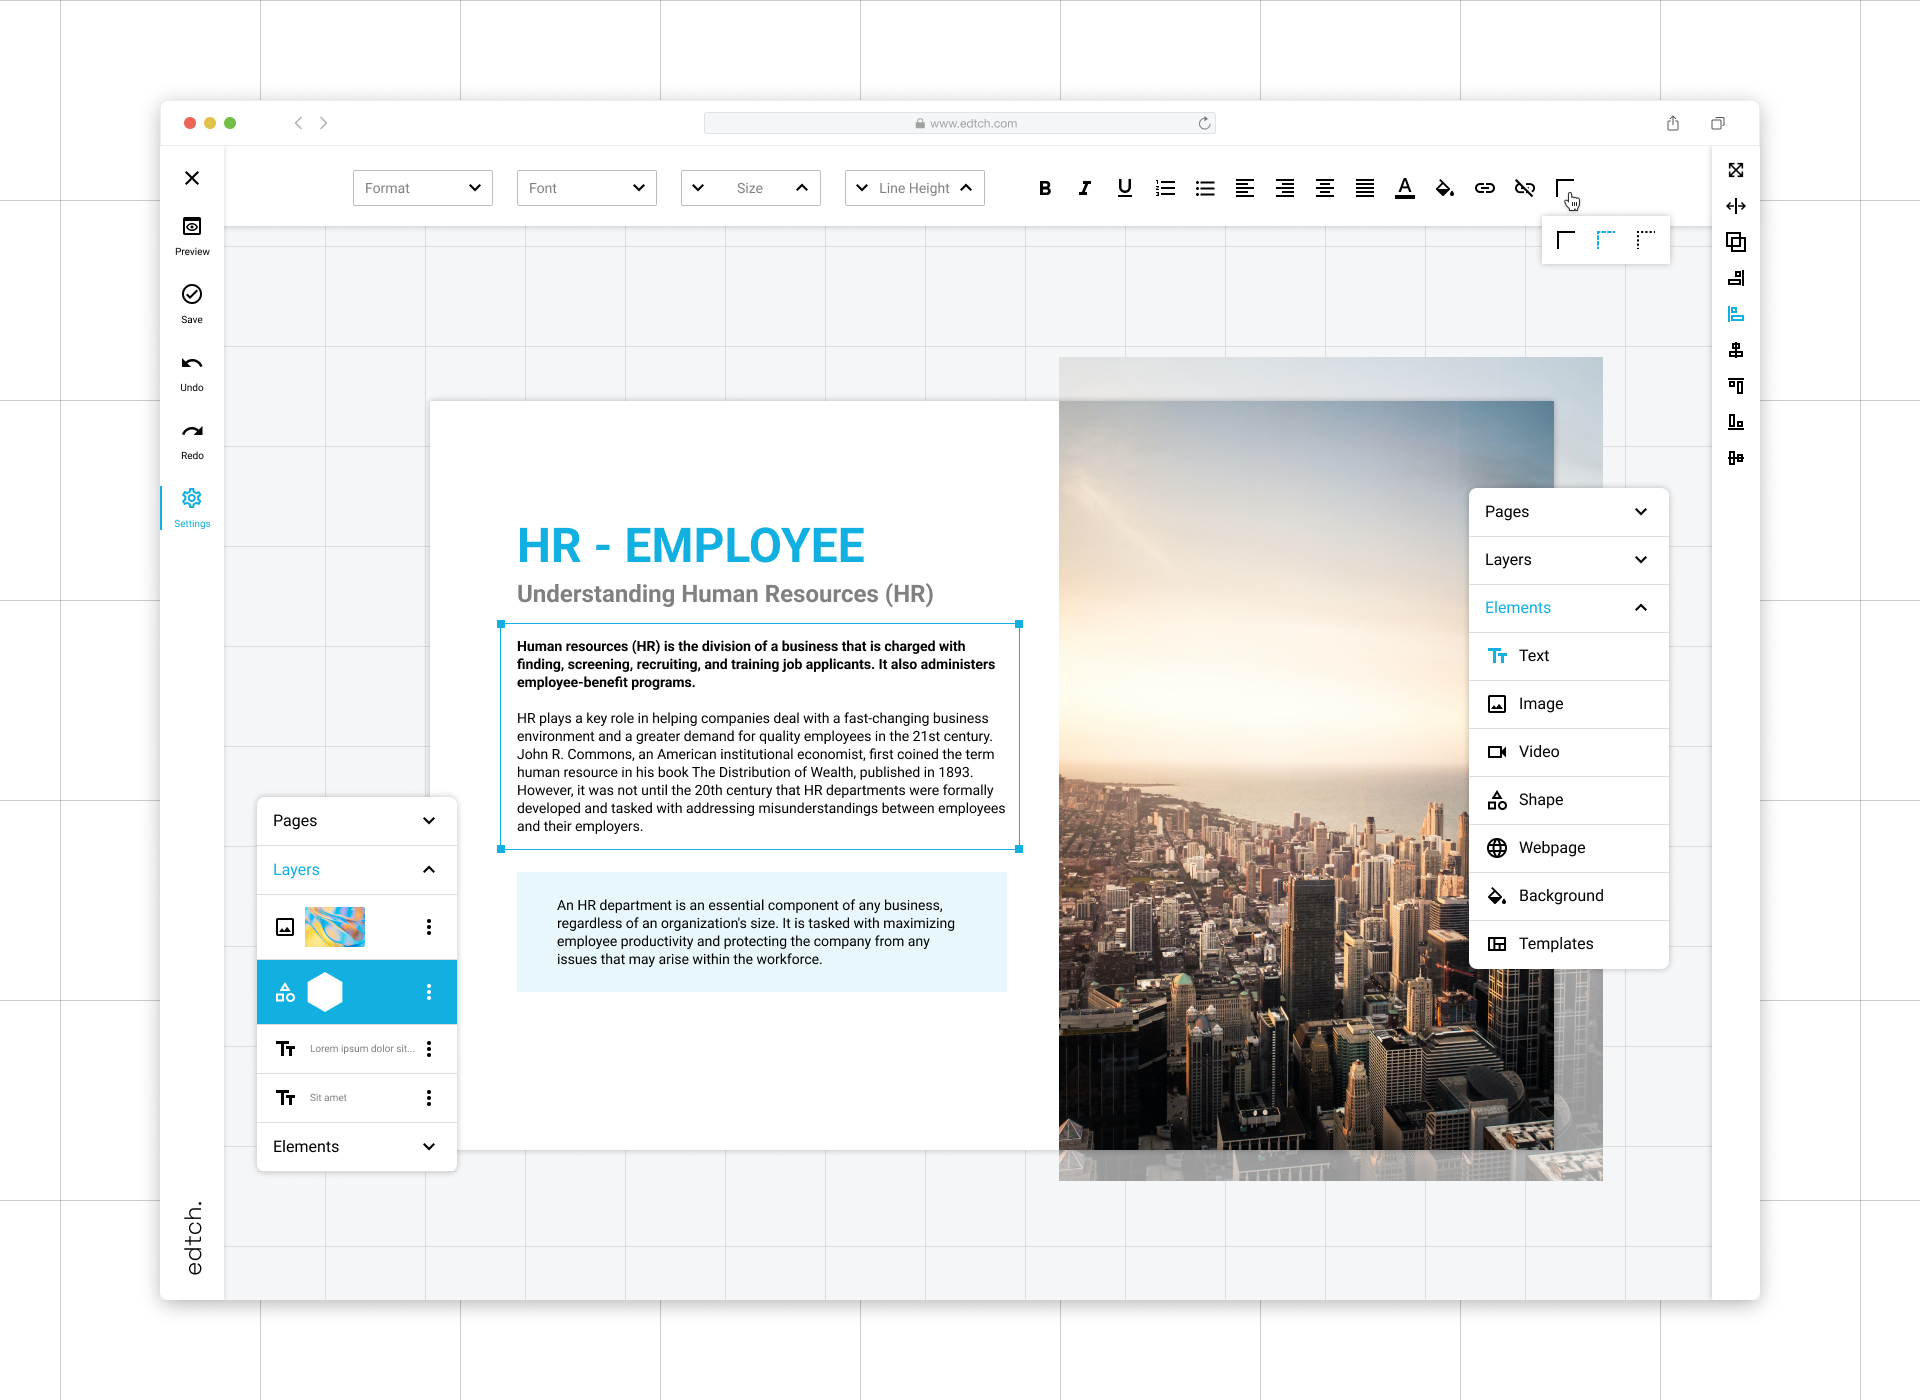Click the image layer thumbnail

tap(332, 927)
